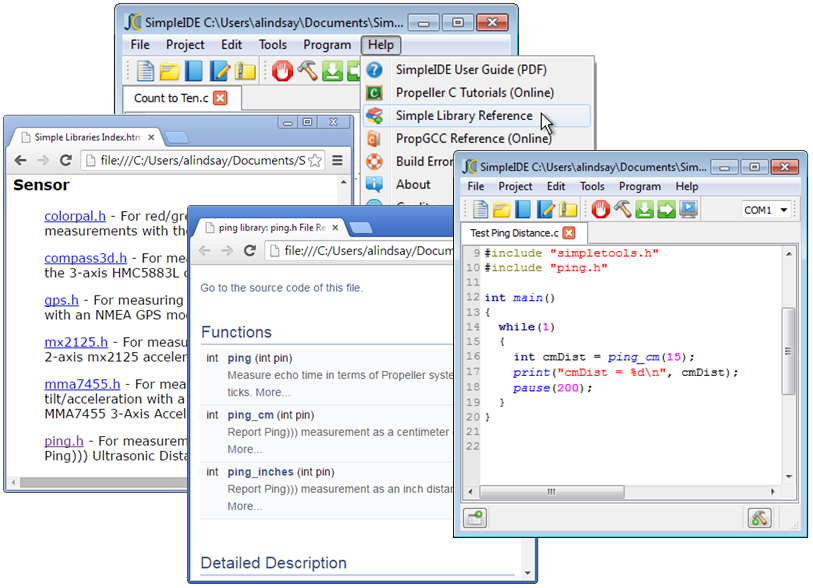Close the Simple Libraries Index.htm browser tab

click(151, 137)
